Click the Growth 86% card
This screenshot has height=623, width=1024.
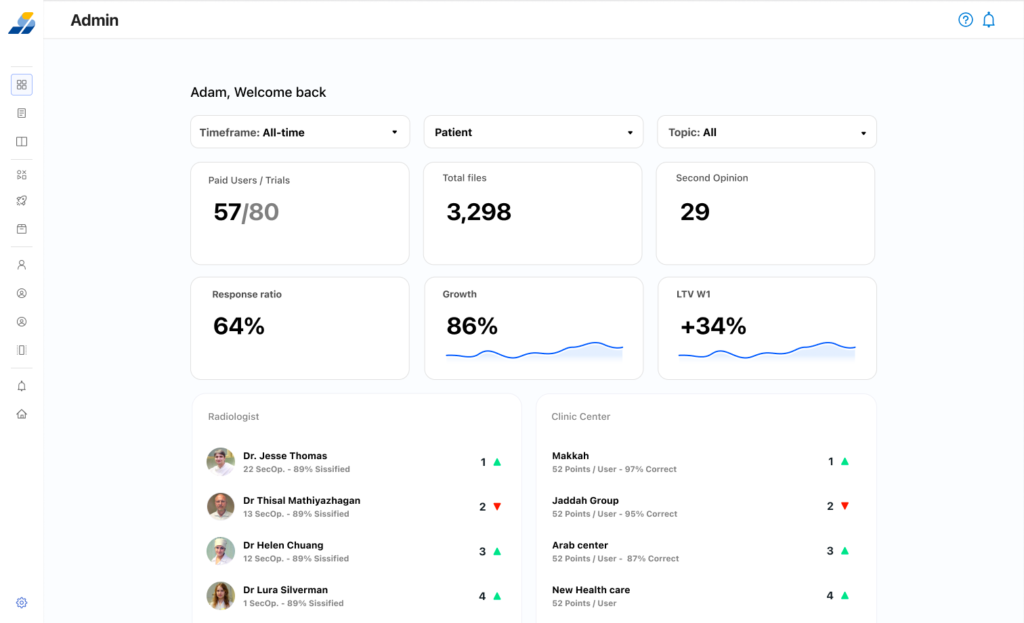coord(532,328)
